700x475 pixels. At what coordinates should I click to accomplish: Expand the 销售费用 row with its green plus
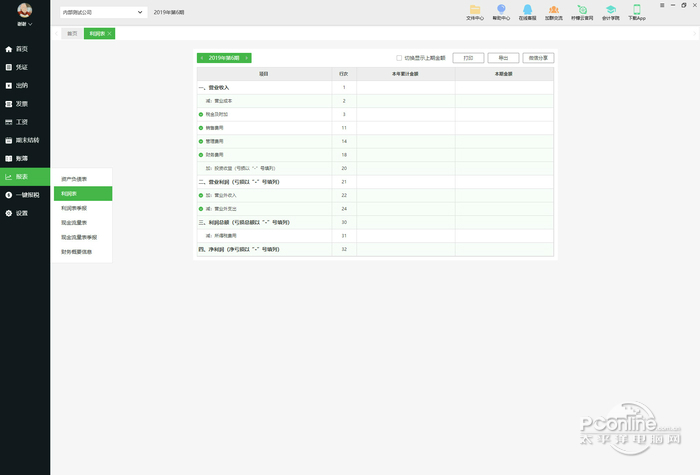coord(201,128)
